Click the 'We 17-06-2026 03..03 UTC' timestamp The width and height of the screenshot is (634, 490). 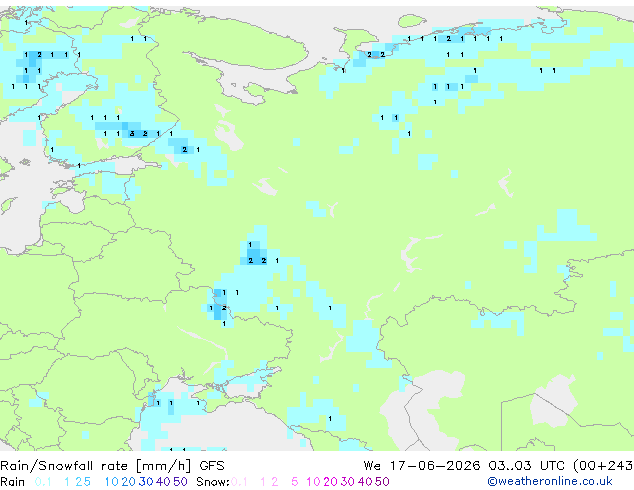pos(466,466)
